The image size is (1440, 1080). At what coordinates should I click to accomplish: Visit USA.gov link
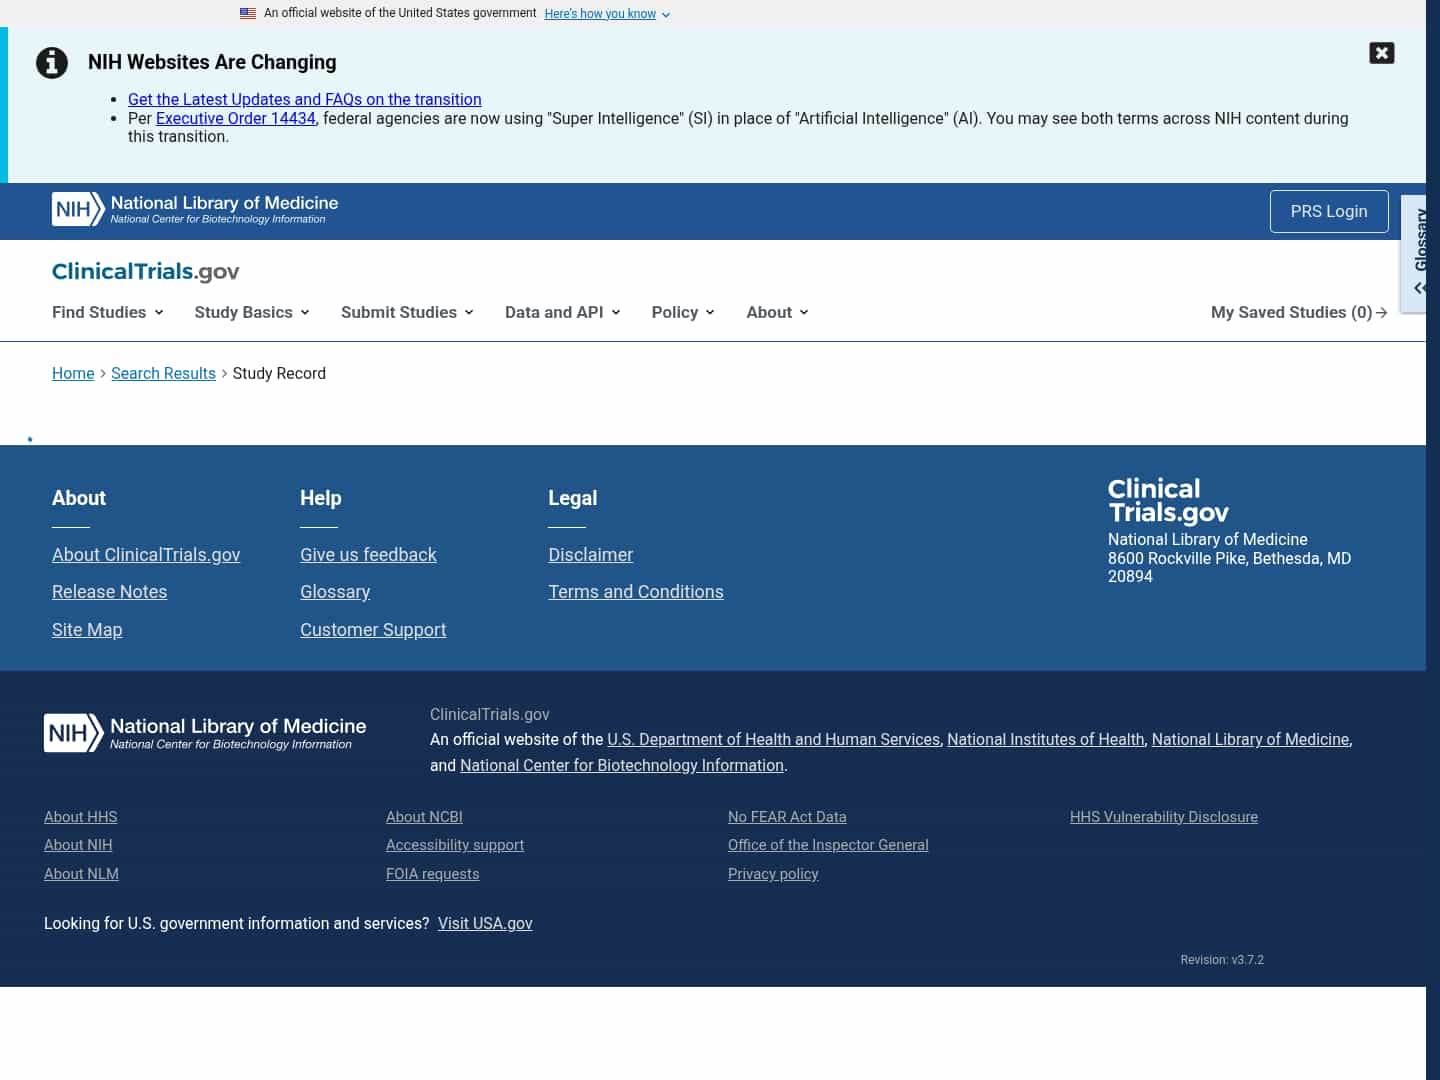click(485, 924)
